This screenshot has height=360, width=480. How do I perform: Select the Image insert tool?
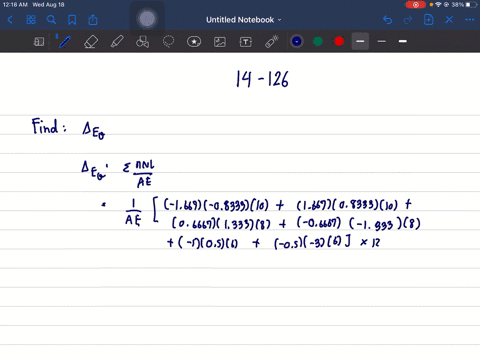point(220,42)
